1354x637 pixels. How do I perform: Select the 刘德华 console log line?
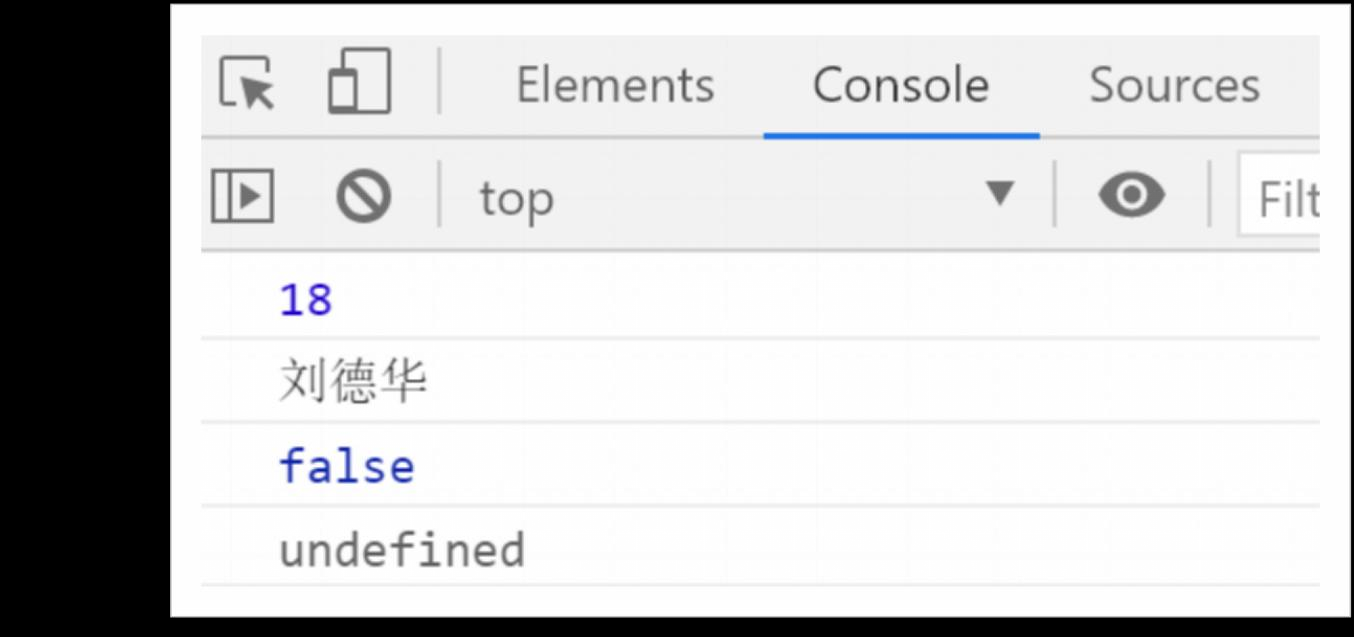[x=353, y=382]
